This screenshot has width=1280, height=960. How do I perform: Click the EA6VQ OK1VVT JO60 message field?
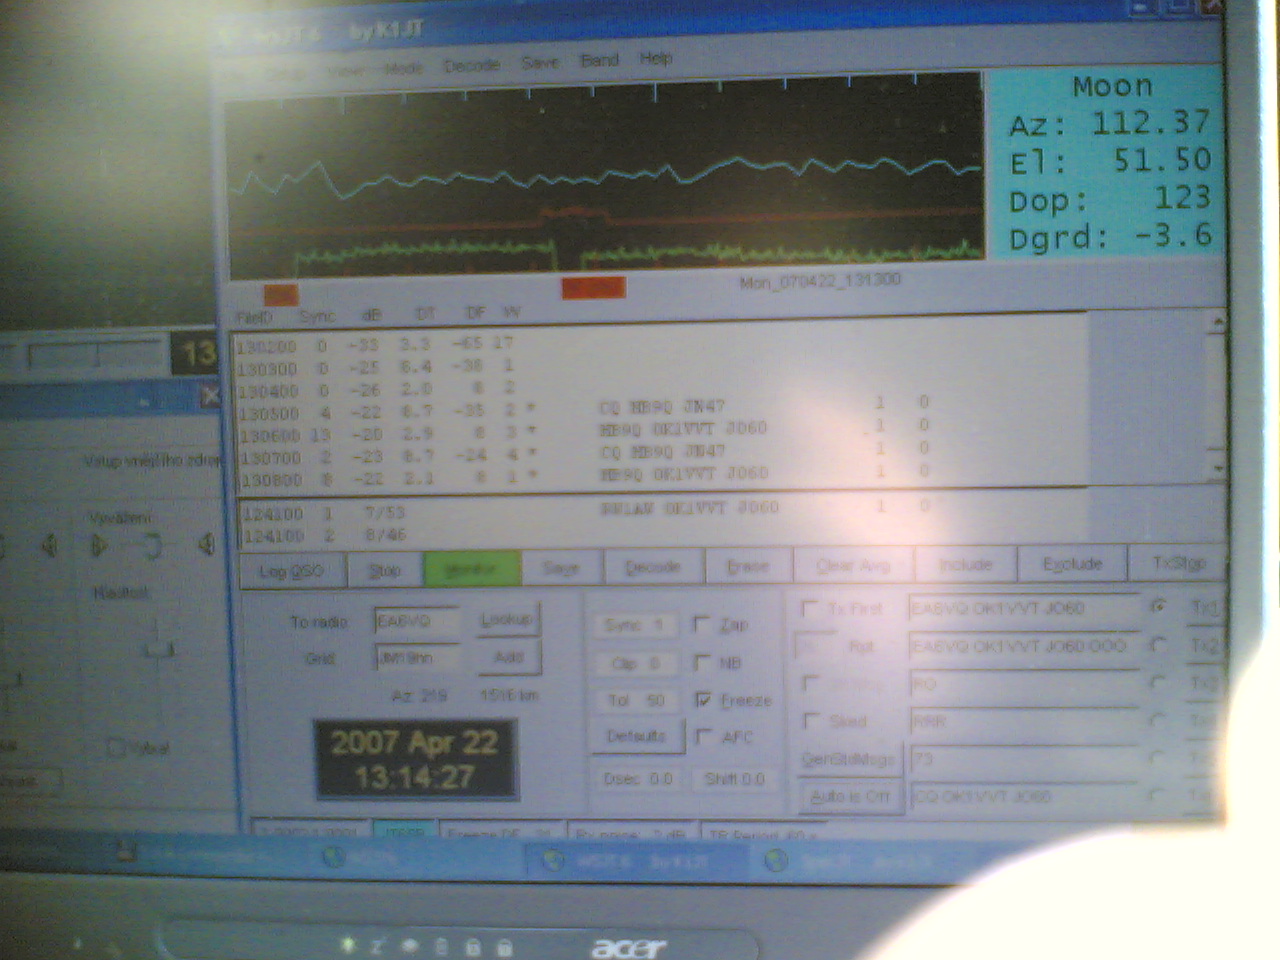point(1024,608)
